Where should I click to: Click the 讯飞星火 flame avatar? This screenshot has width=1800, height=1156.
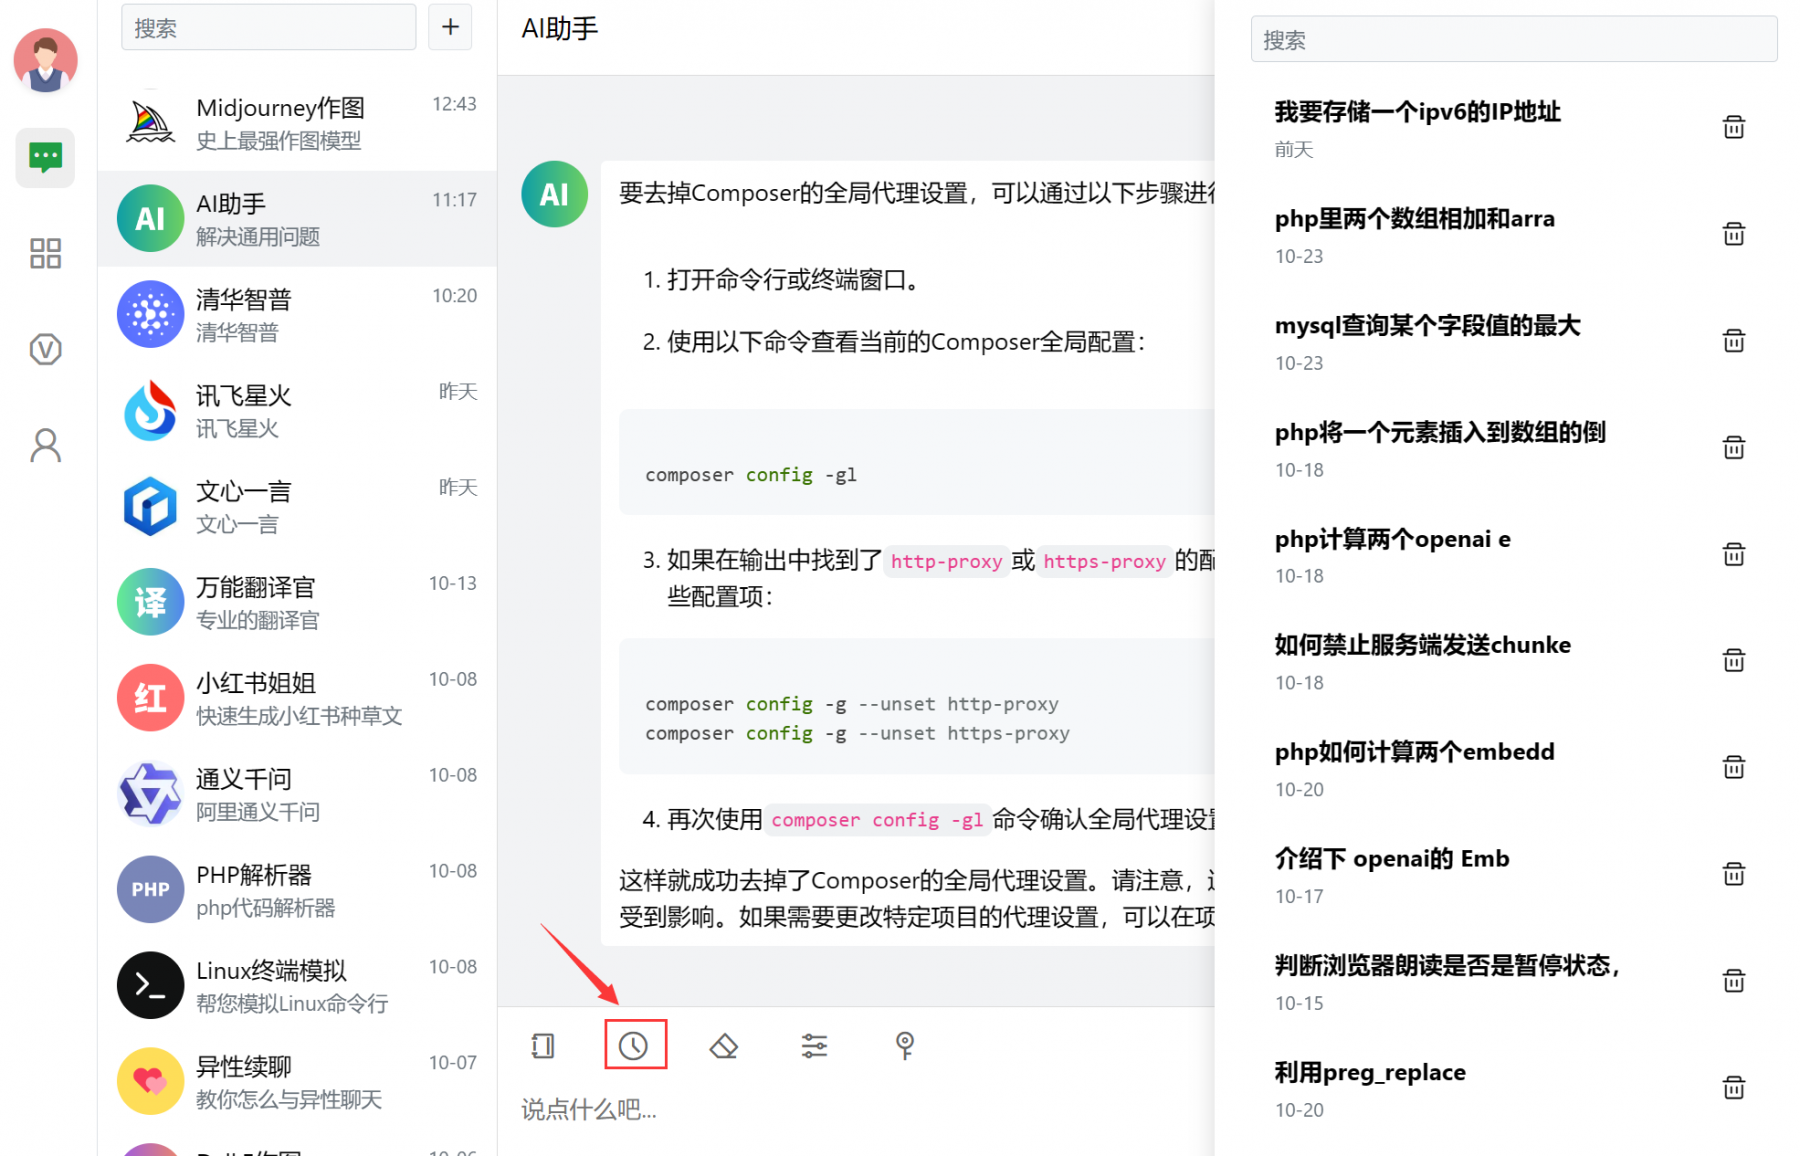150,410
